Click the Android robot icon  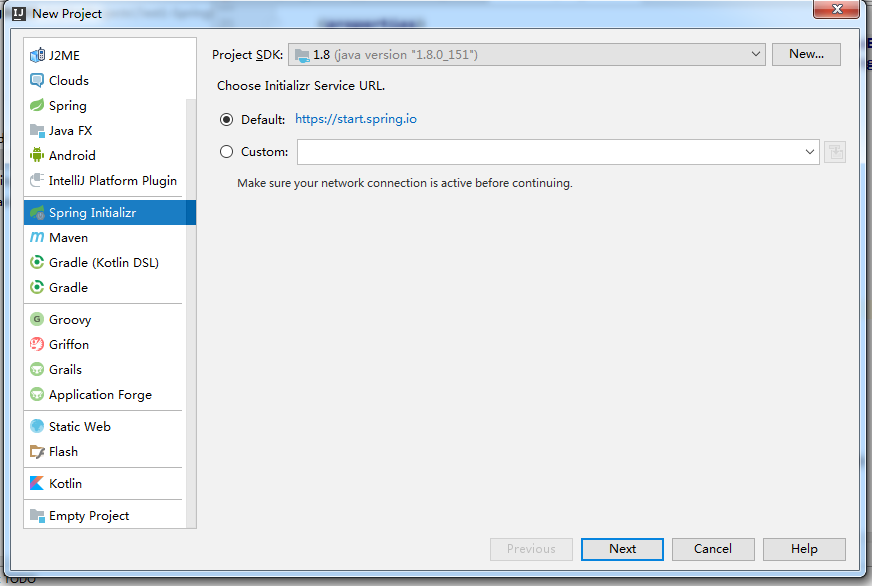pyautogui.click(x=37, y=155)
